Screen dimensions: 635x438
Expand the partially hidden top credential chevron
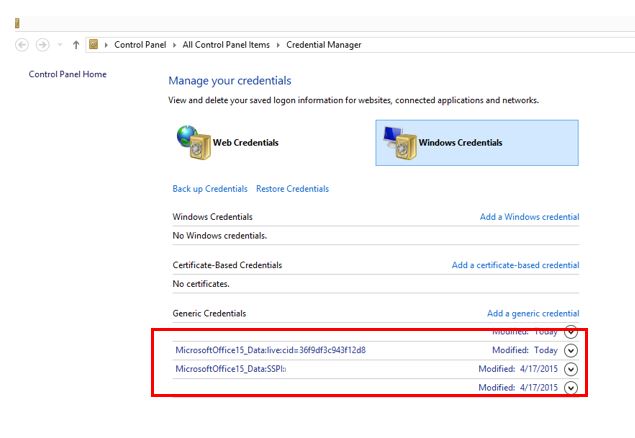(x=571, y=332)
